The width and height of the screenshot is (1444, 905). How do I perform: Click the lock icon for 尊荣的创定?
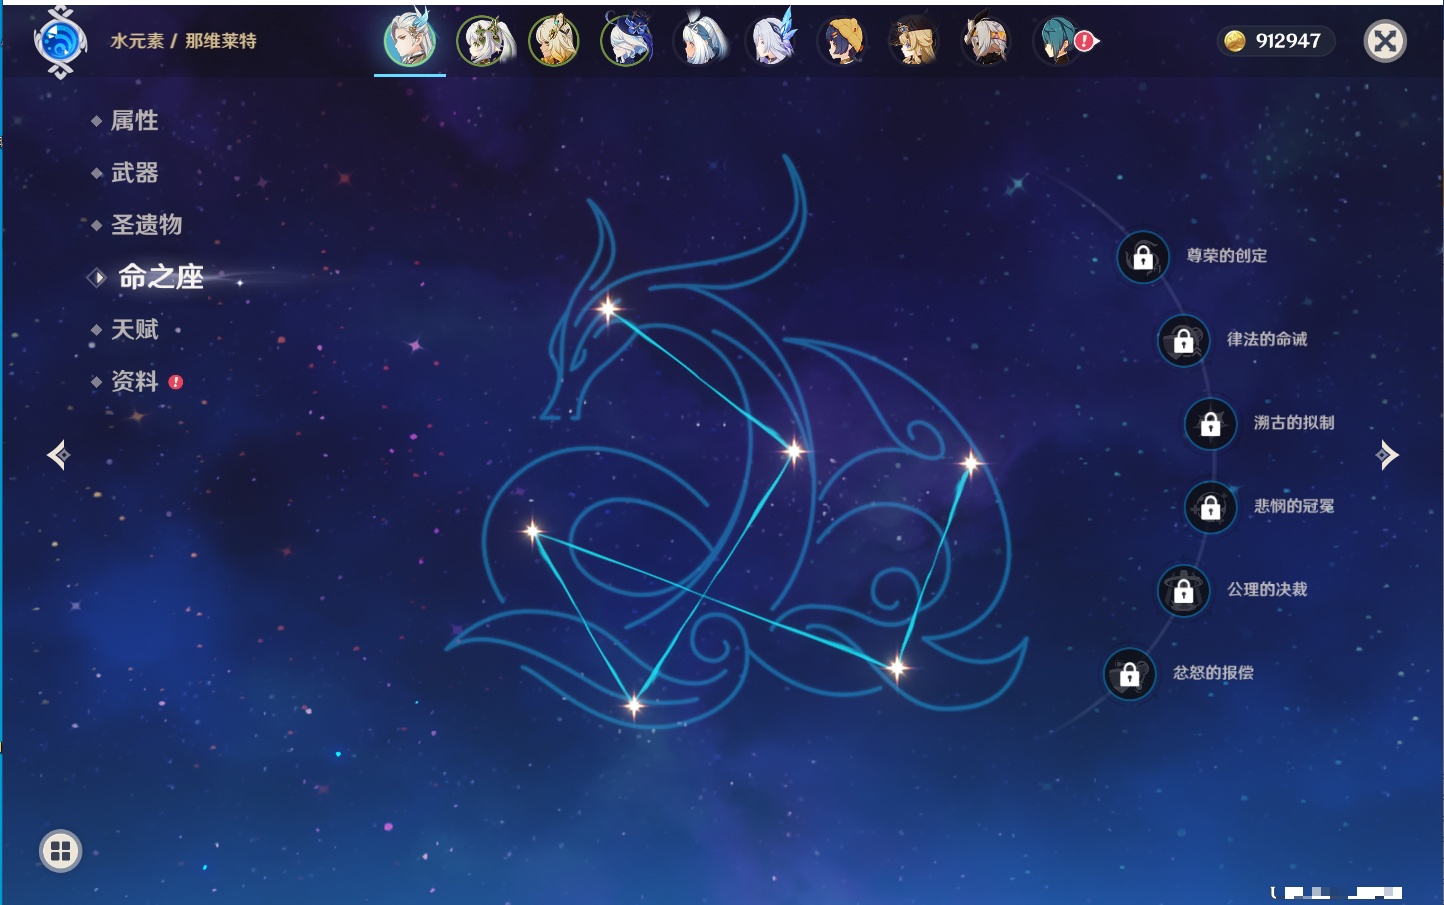(x=1143, y=257)
